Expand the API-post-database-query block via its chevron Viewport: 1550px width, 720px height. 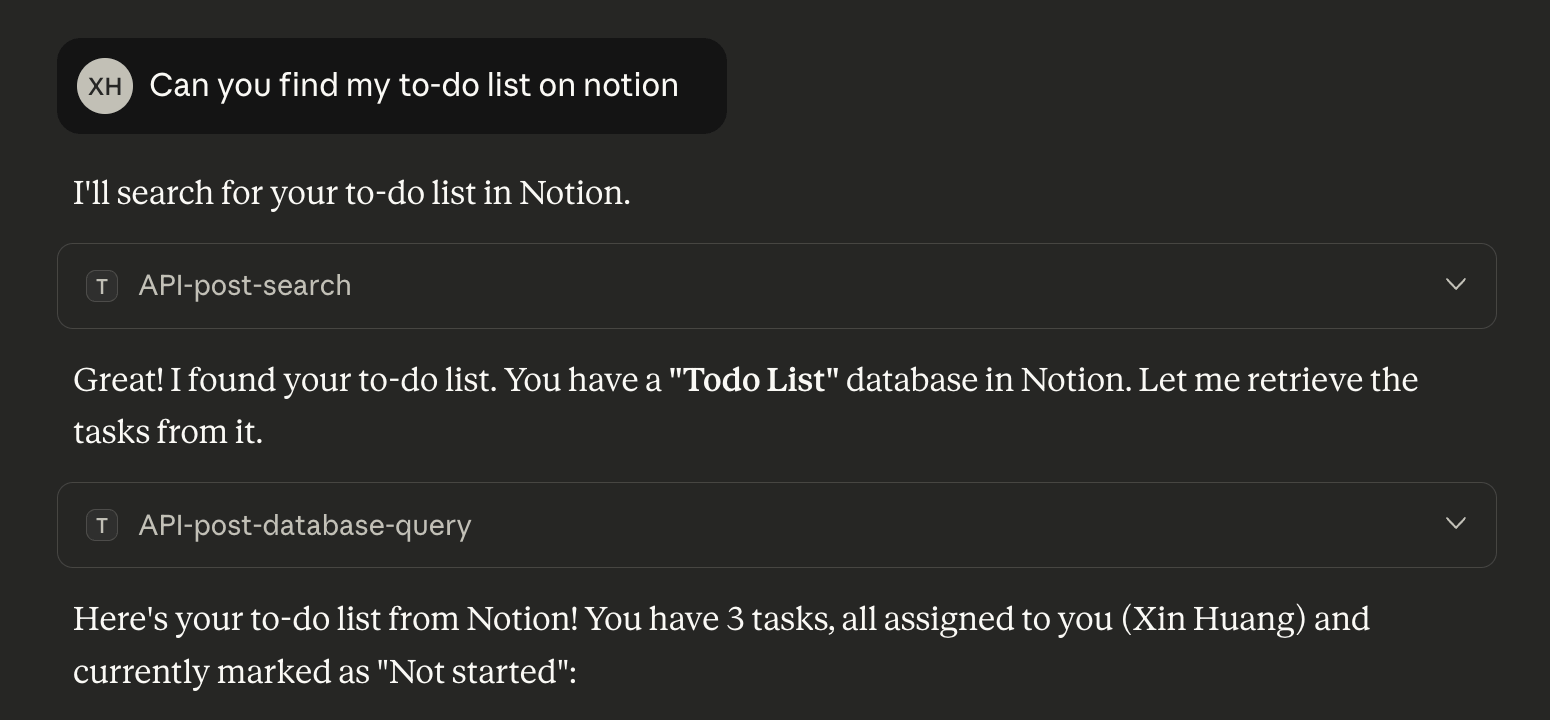(x=1456, y=523)
